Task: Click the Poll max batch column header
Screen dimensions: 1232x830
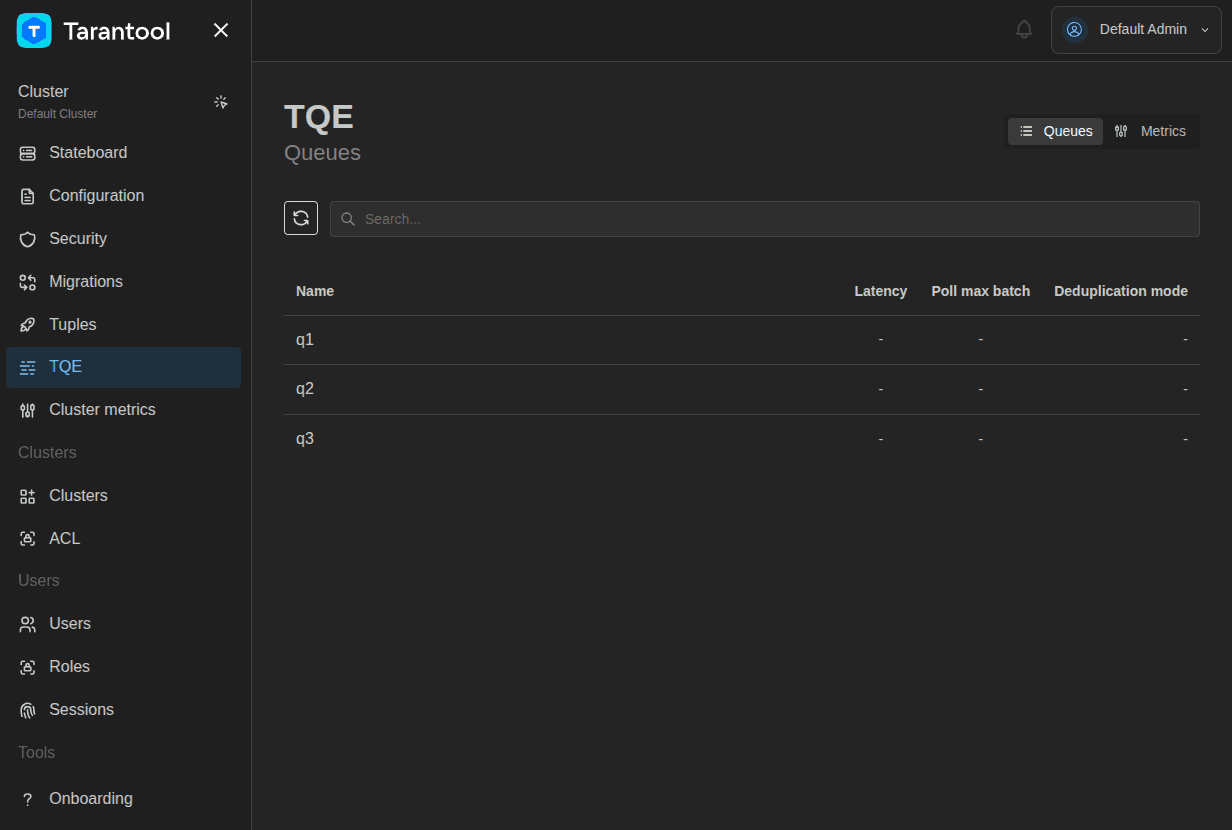Action: pos(980,291)
